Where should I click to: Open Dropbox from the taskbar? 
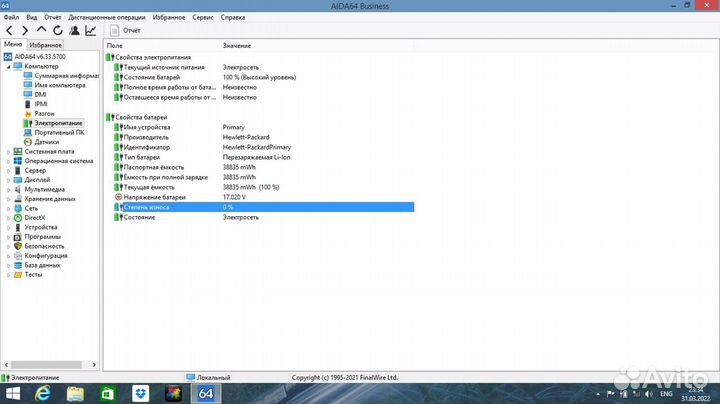[139, 393]
